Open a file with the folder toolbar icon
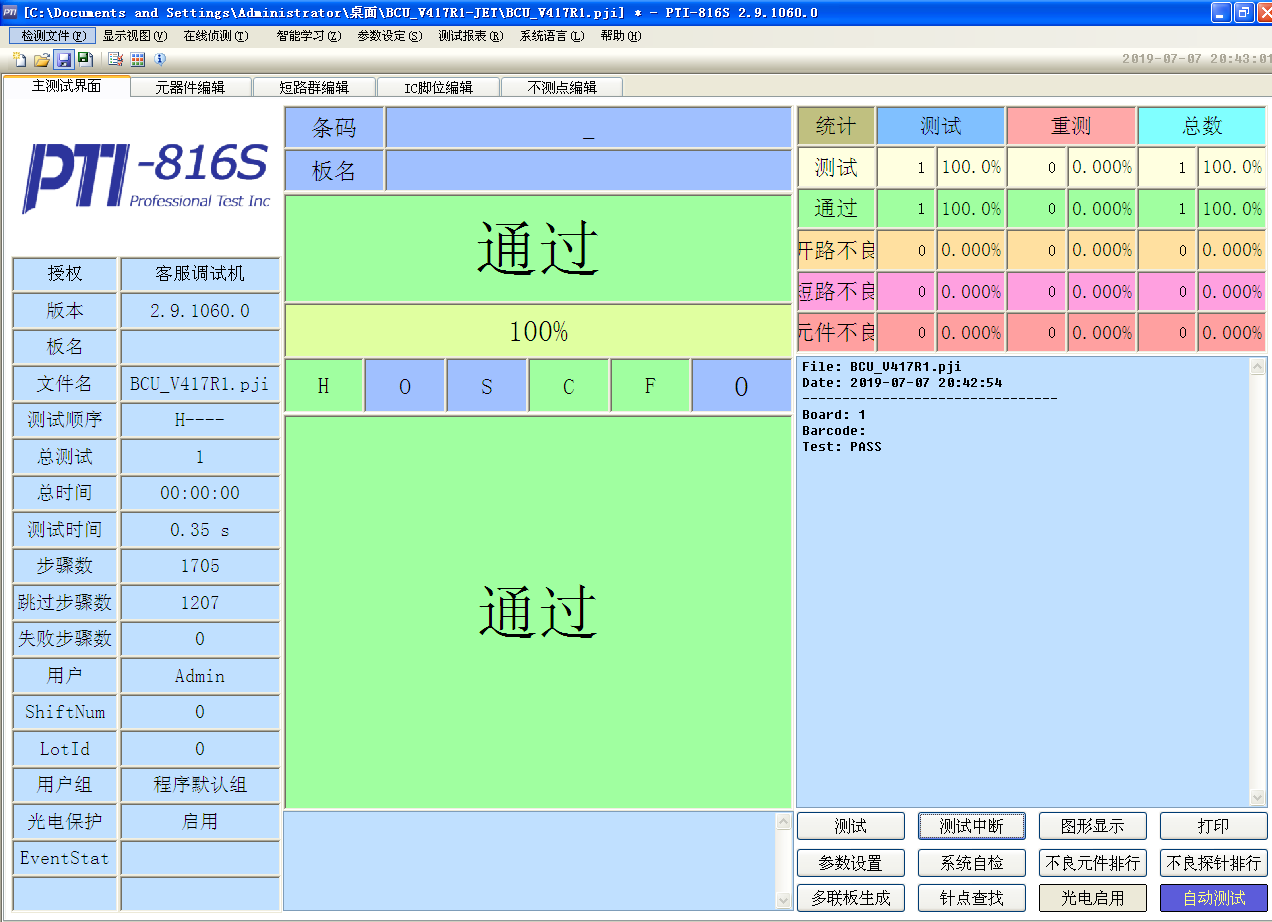The width and height of the screenshot is (1272, 922). pyautogui.click(x=42, y=60)
